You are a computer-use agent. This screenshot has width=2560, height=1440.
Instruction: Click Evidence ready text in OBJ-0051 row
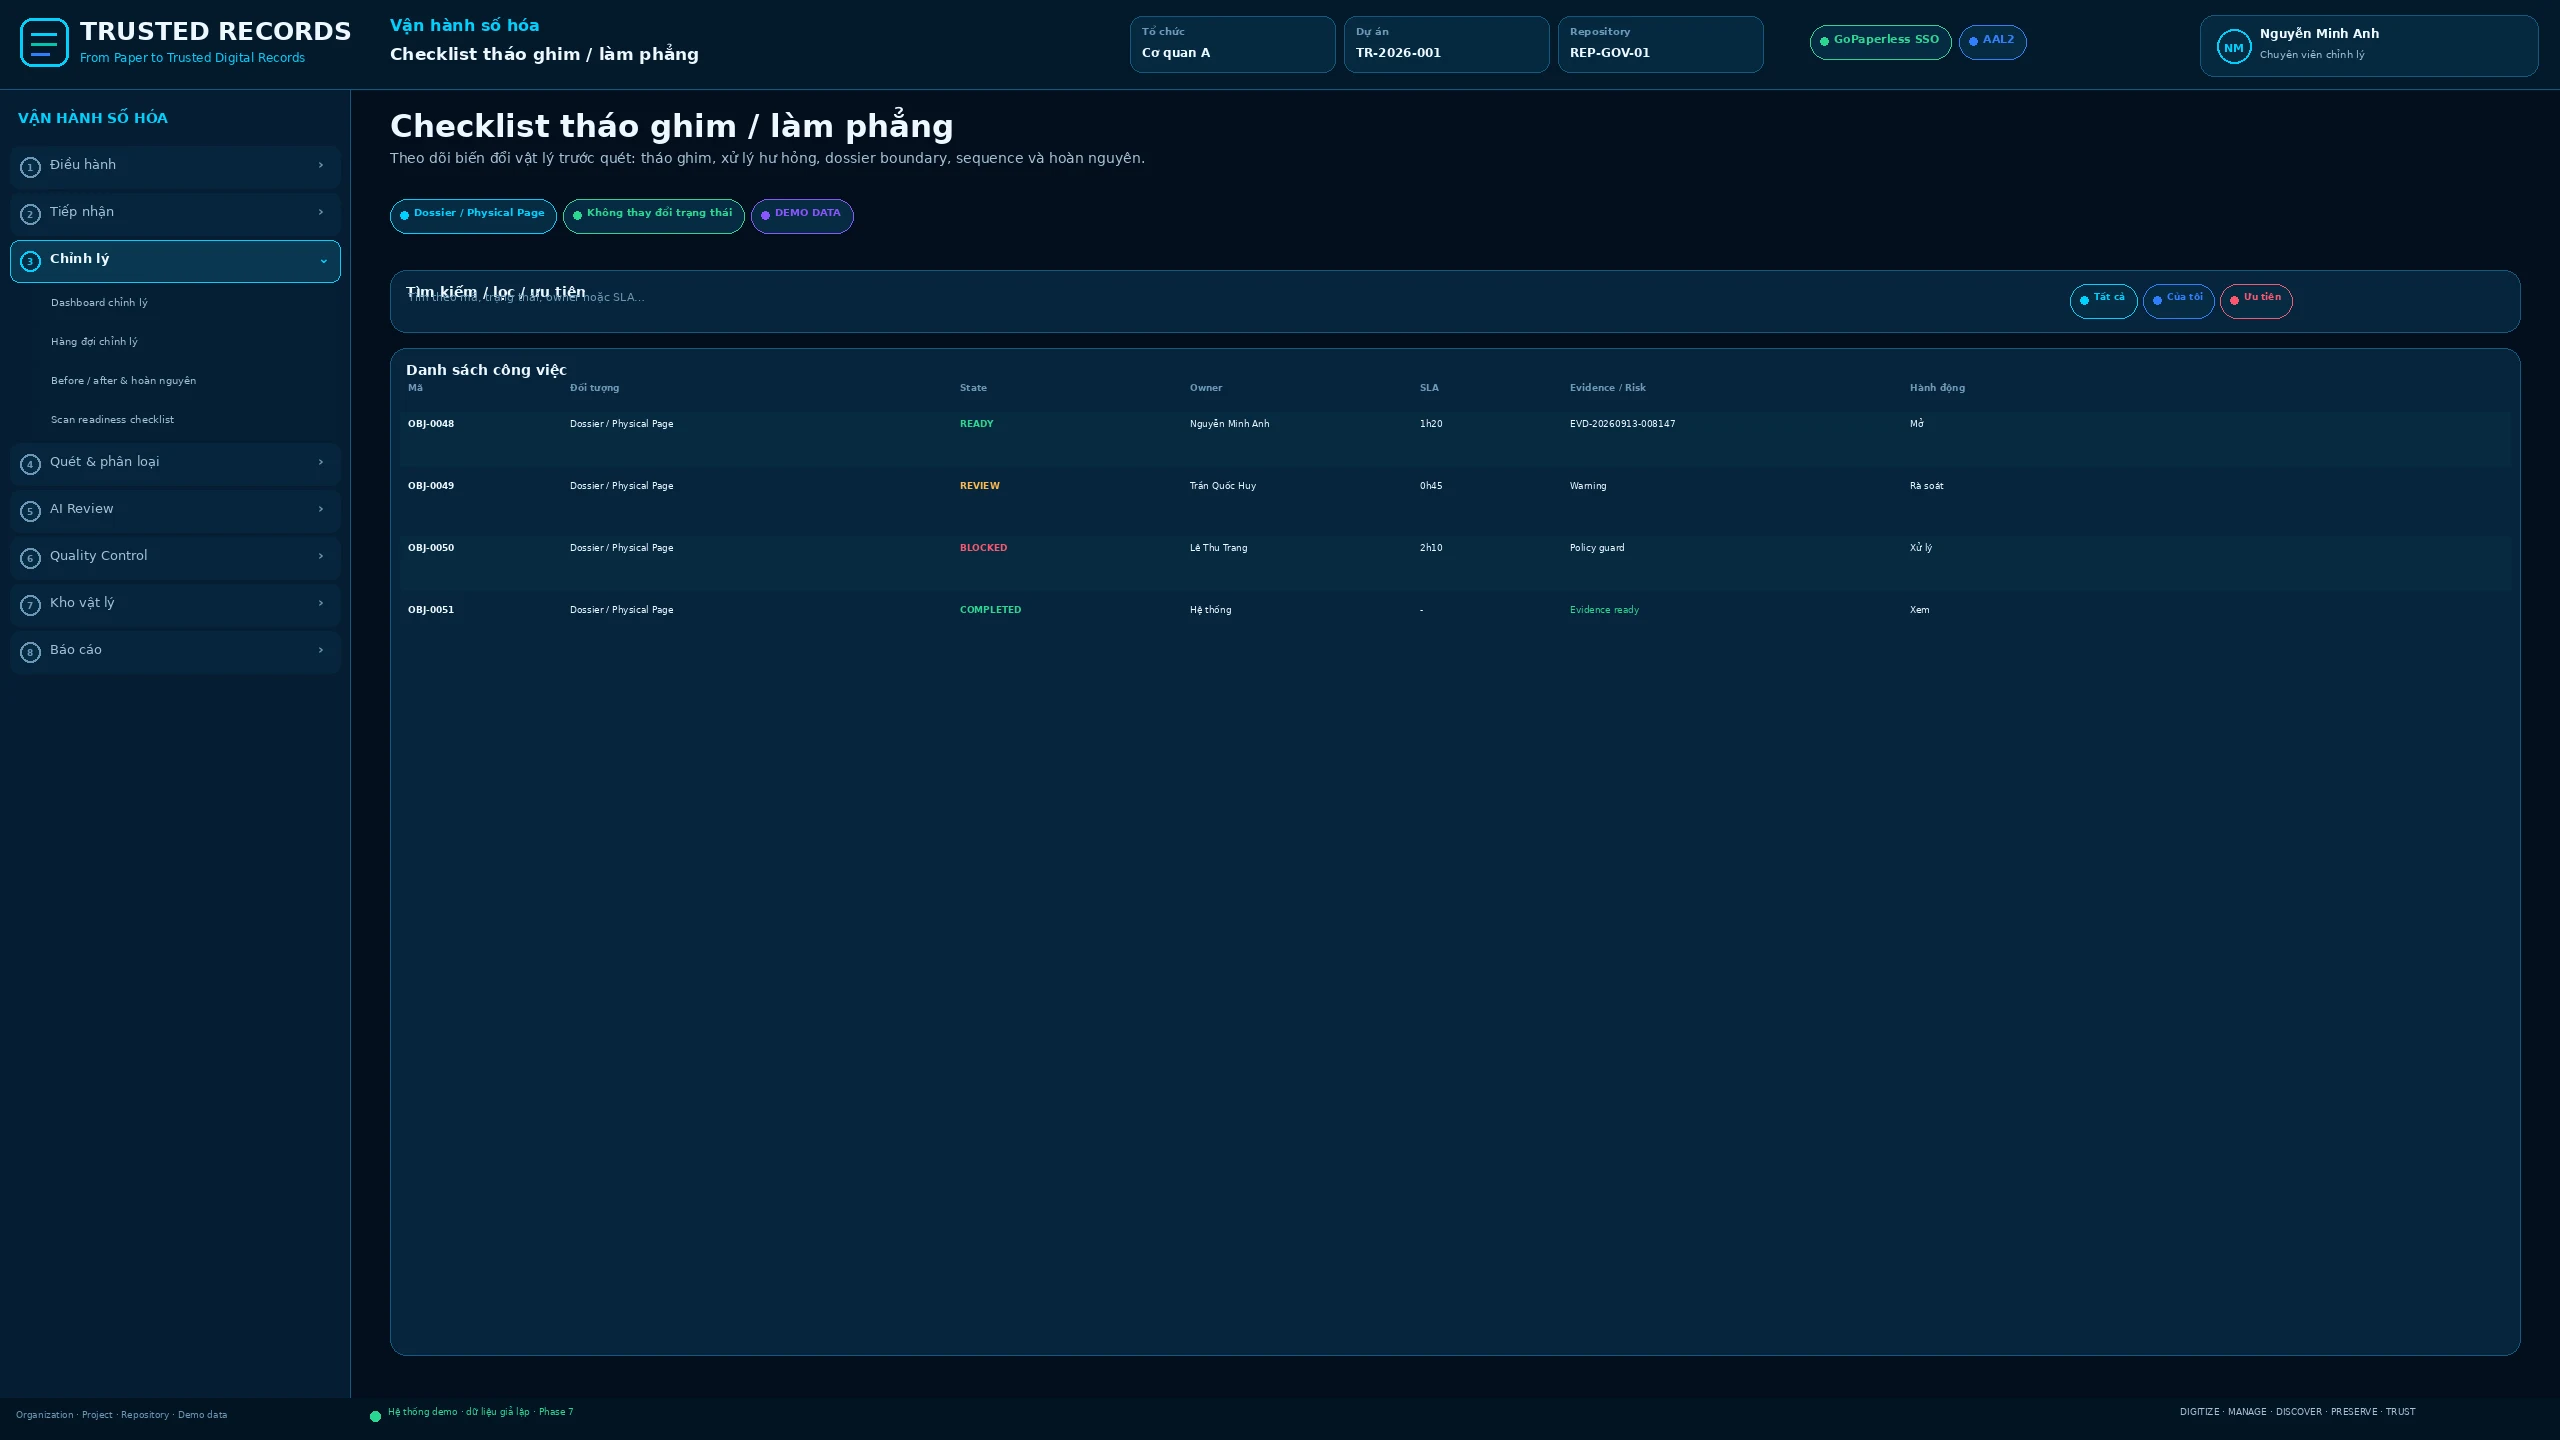1604,610
